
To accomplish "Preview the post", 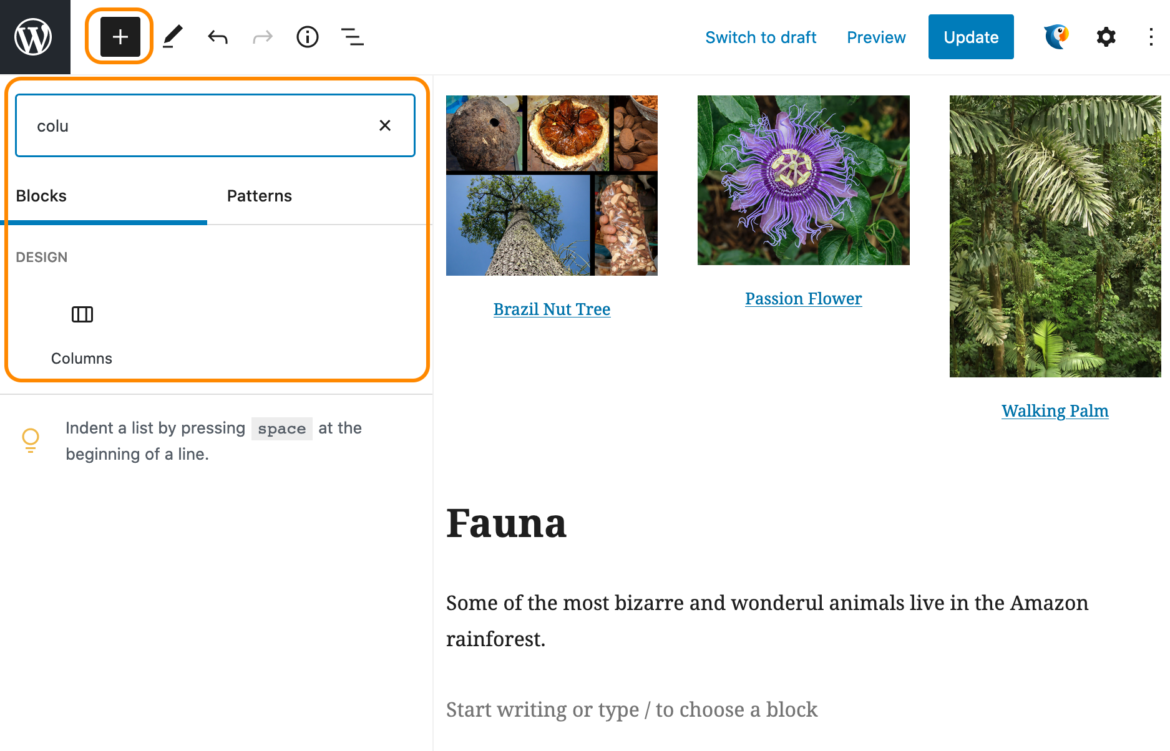I will pos(876,37).
